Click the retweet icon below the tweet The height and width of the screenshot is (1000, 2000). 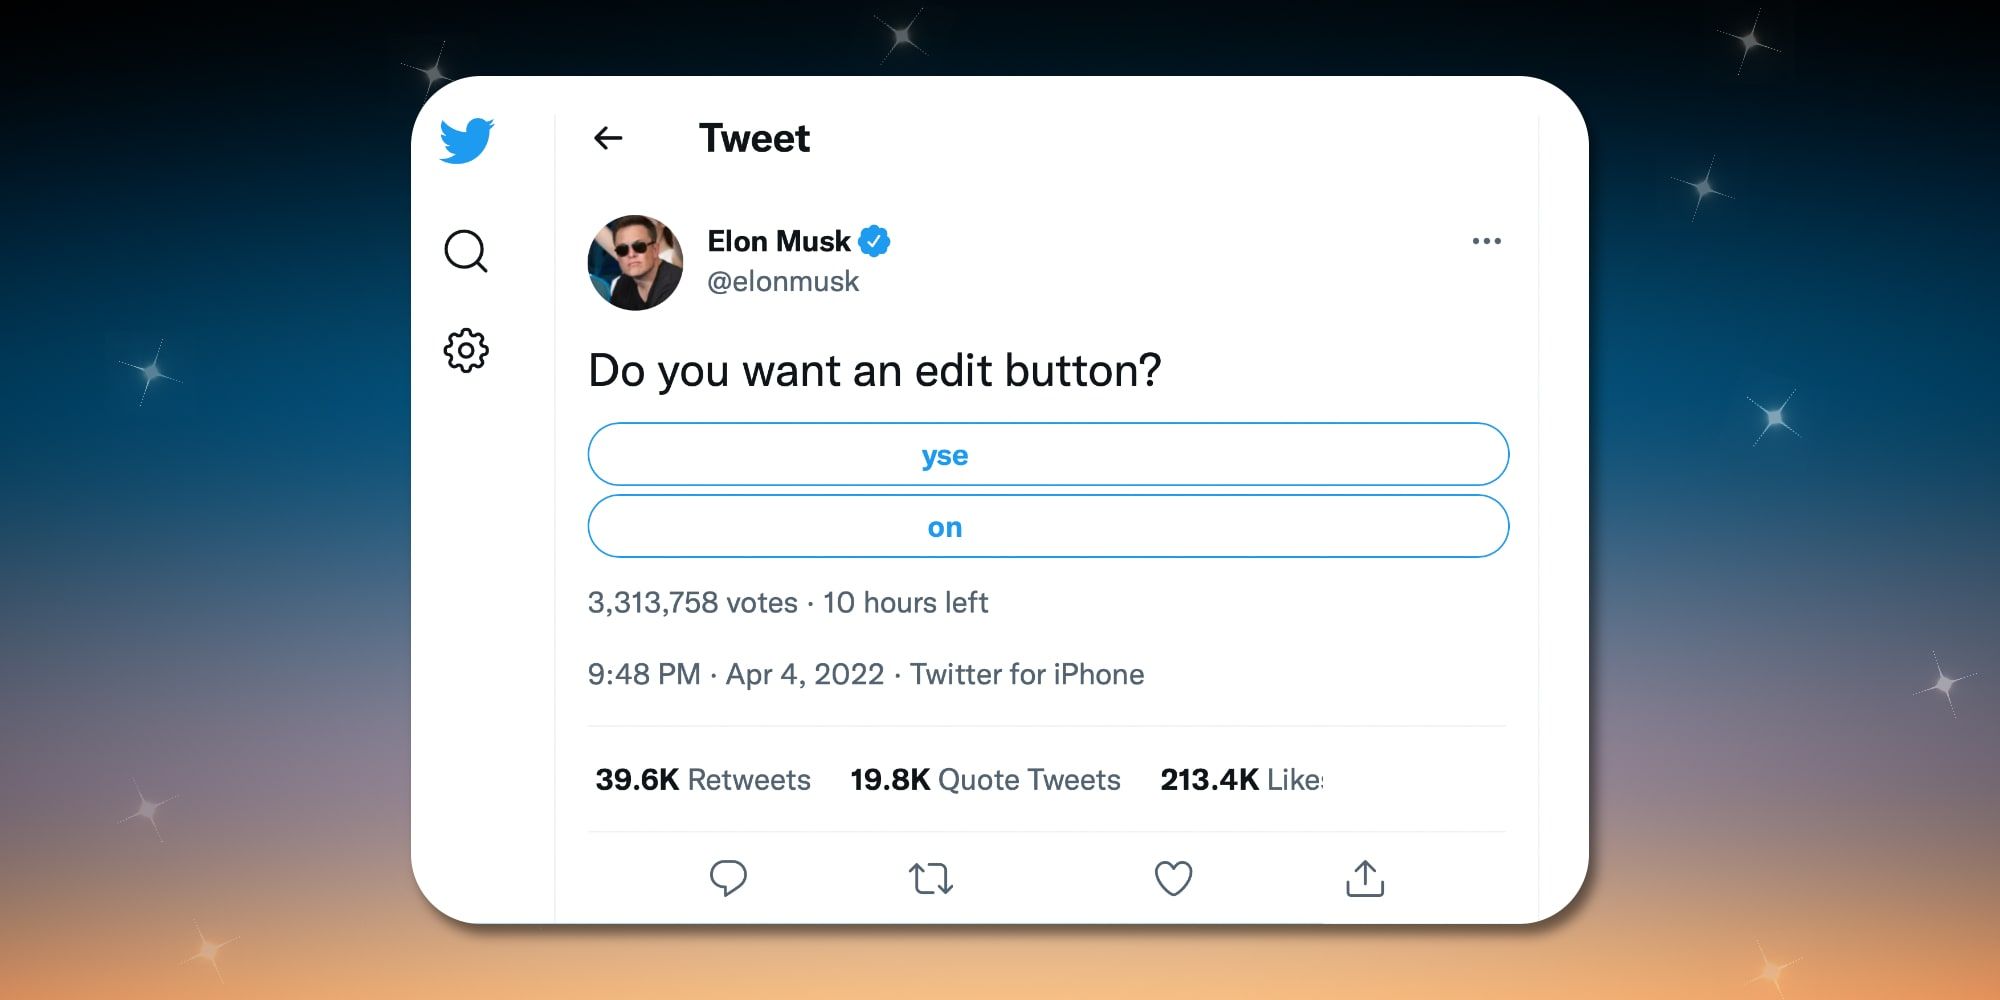pyautogui.click(x=932, y=878)
